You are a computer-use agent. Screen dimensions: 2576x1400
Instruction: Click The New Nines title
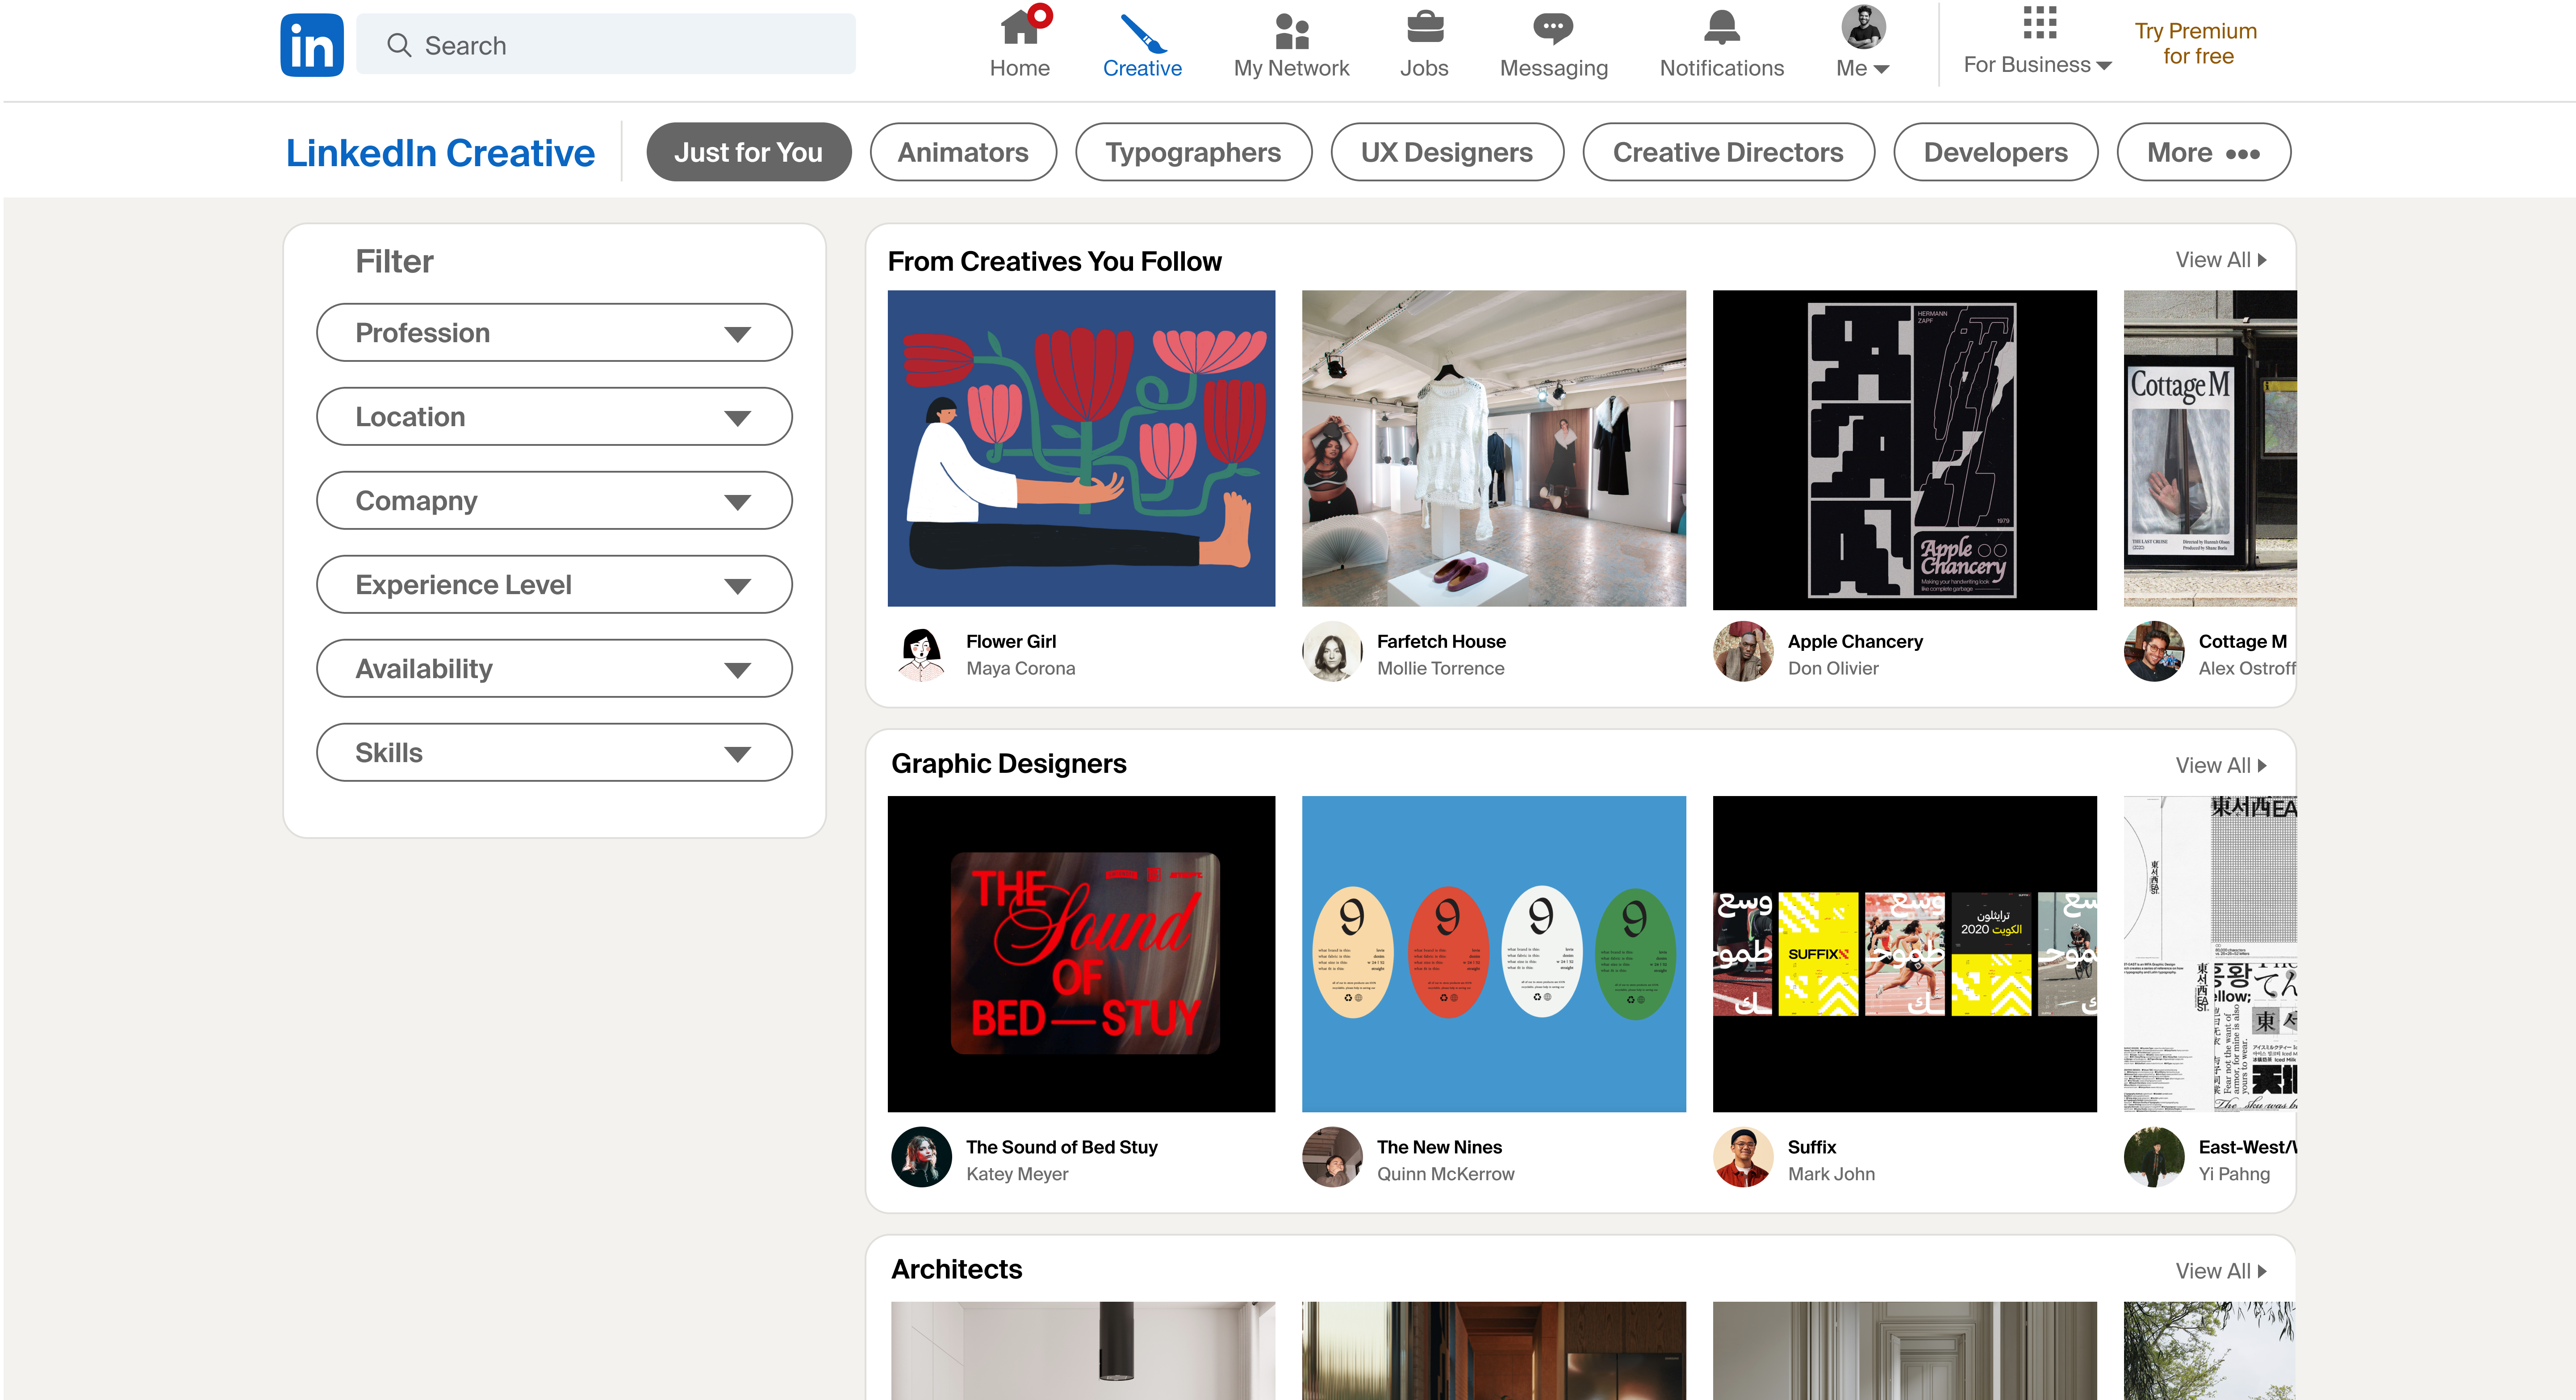(x=1439, y=1148)
